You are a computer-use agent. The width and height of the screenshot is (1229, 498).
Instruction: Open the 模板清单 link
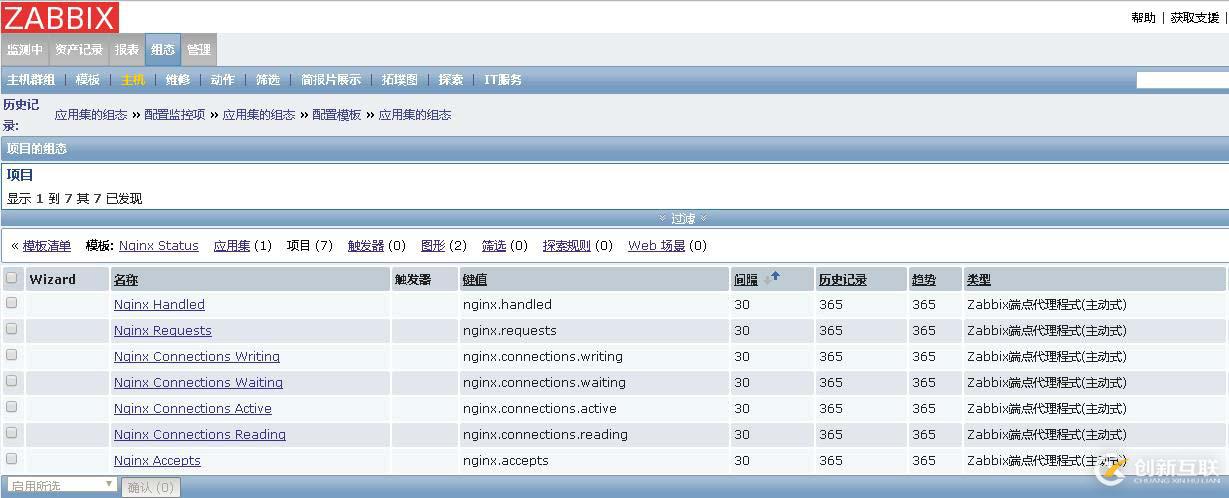tap(47, 246)
